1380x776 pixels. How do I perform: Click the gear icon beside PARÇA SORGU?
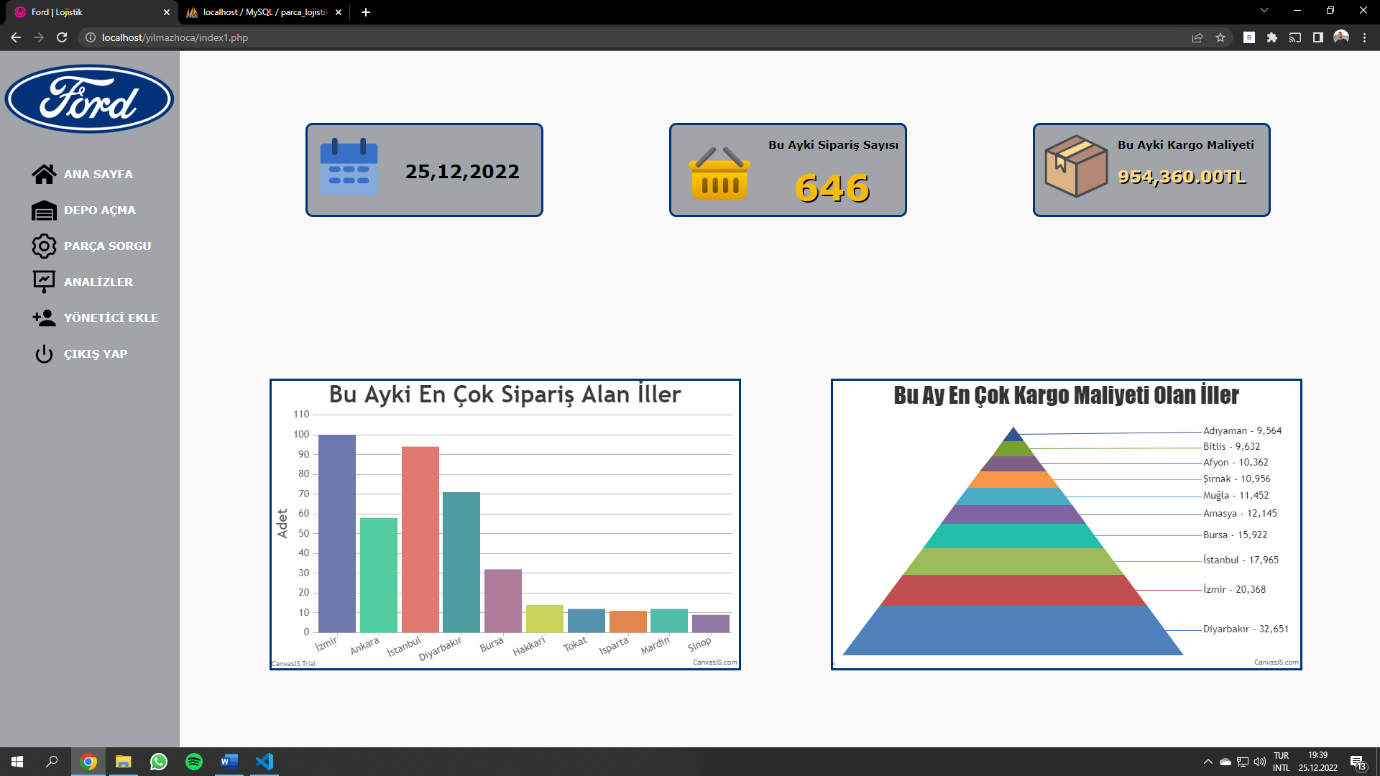(44, 246)
